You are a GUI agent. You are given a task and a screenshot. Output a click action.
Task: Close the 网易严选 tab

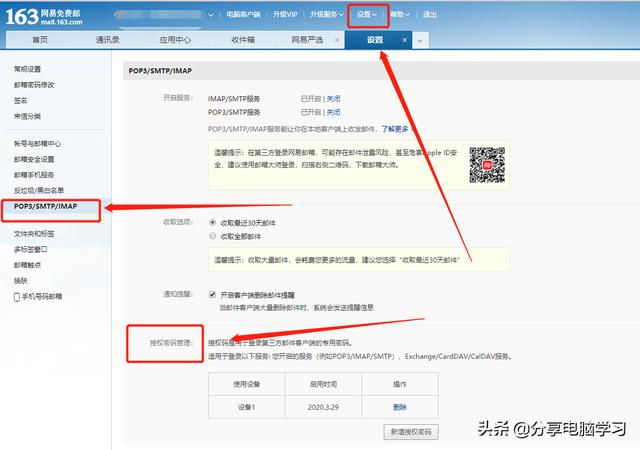[337, 40]
